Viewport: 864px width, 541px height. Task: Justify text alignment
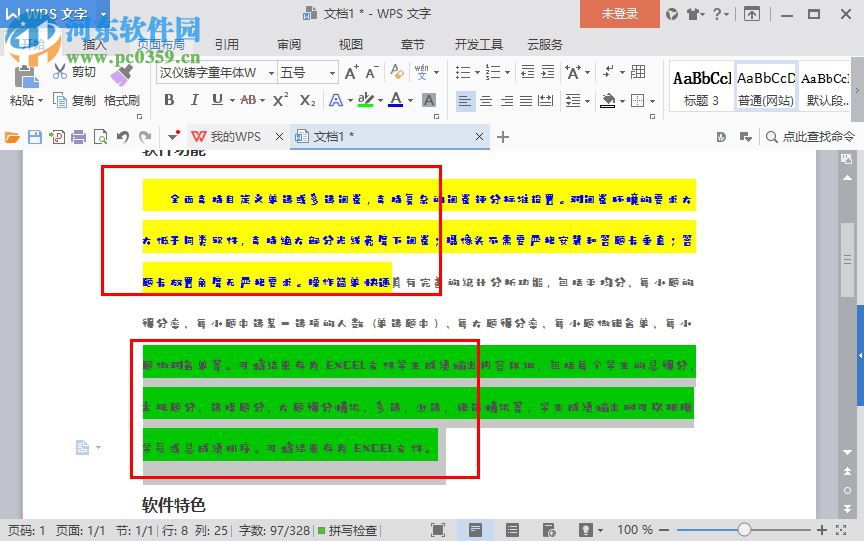point(526,101)
